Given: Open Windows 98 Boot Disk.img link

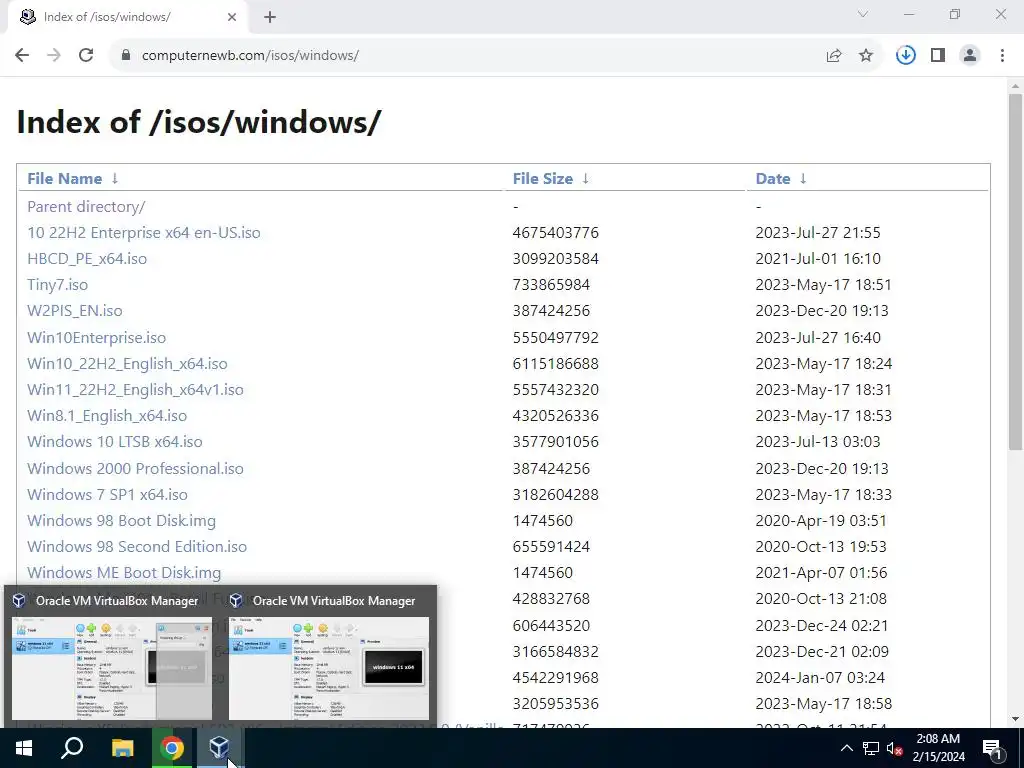Looking at the screenshot, I should 121,521.
